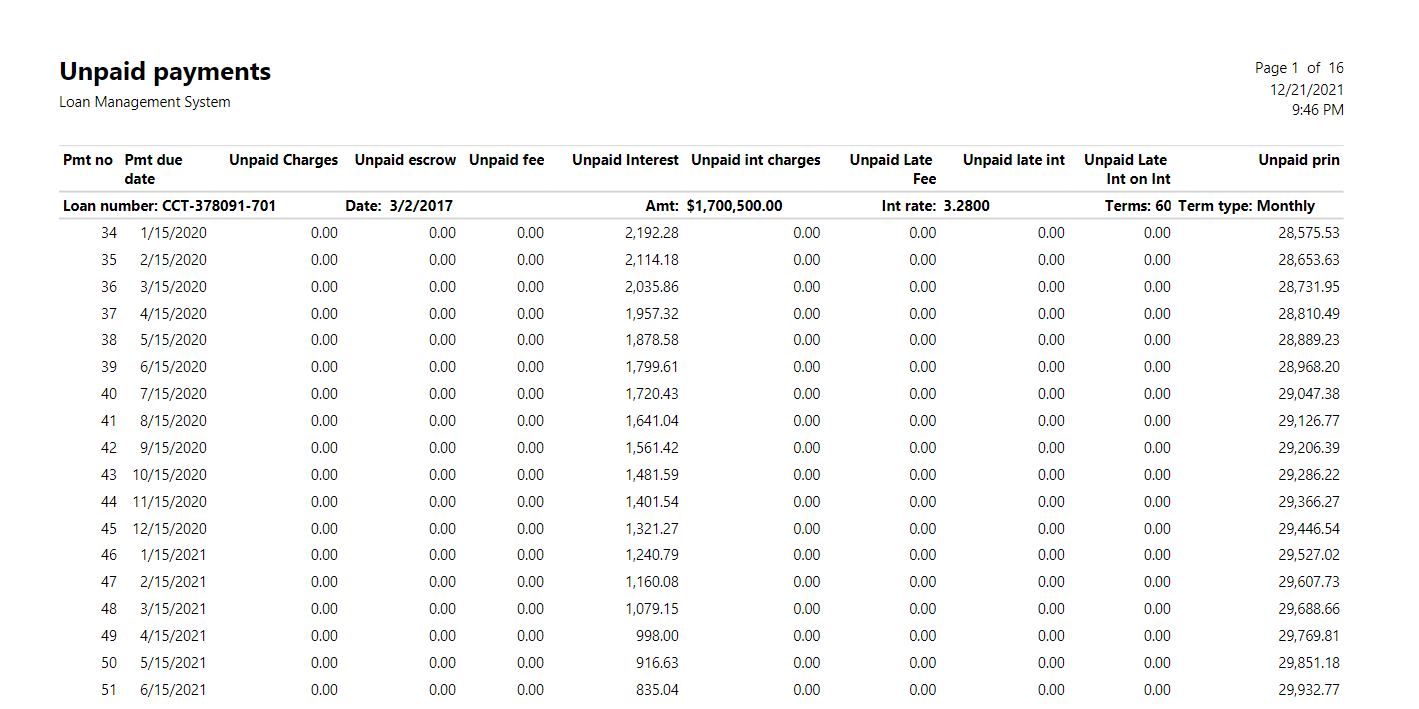Click the "Unpaid prin" column header

click(x=1298, y=160)
